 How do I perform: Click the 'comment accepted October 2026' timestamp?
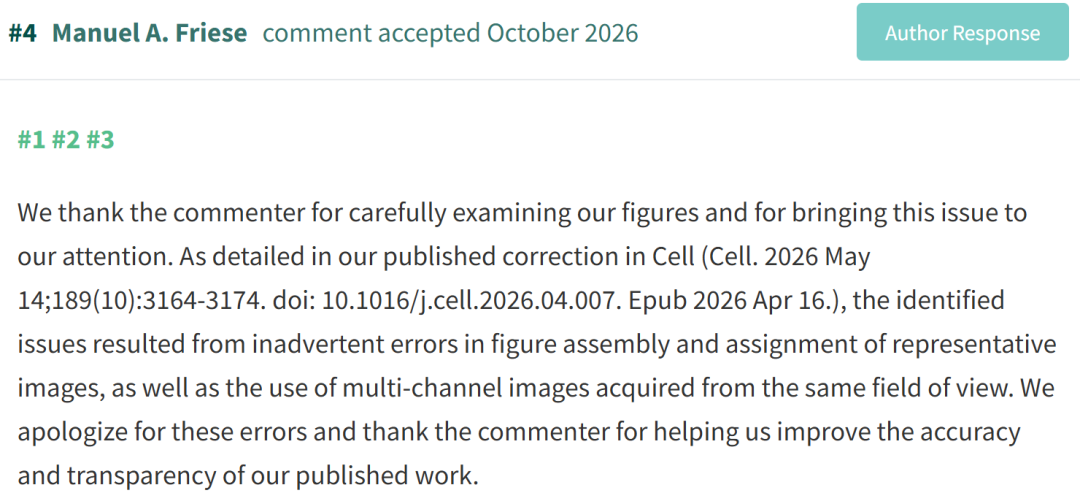(450, 33)
